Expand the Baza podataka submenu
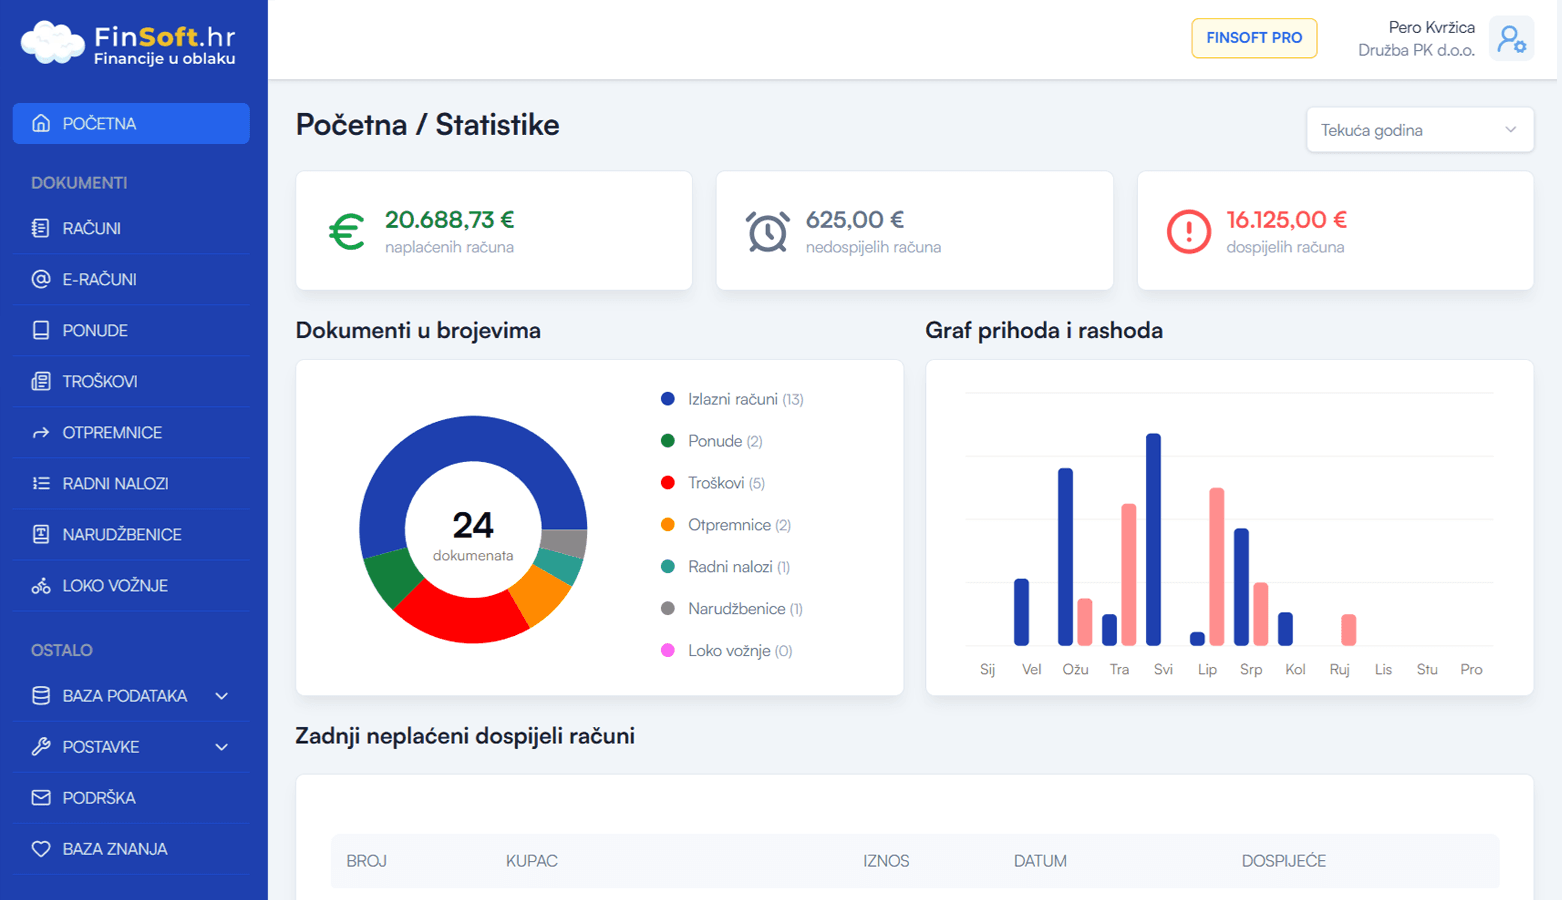1562x900 pixels. 222,696
